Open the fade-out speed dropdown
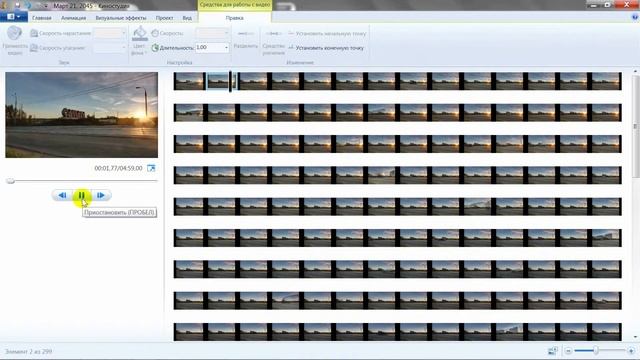This screenshot has height=360, width=640. tap(123, 48)
